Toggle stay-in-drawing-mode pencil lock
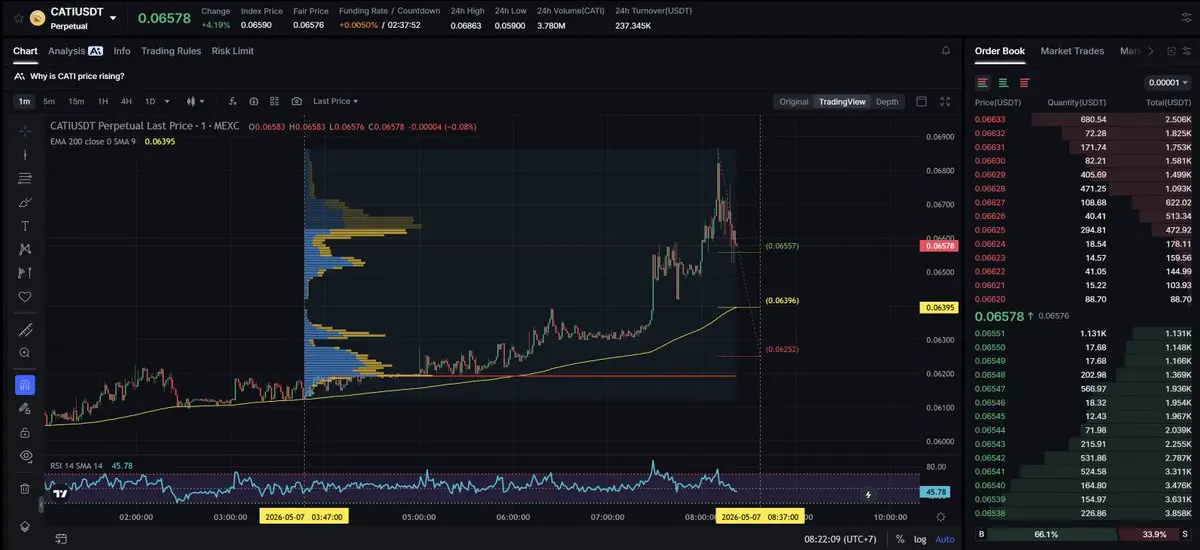This screenshot has width=1200, height=550. 25,409
